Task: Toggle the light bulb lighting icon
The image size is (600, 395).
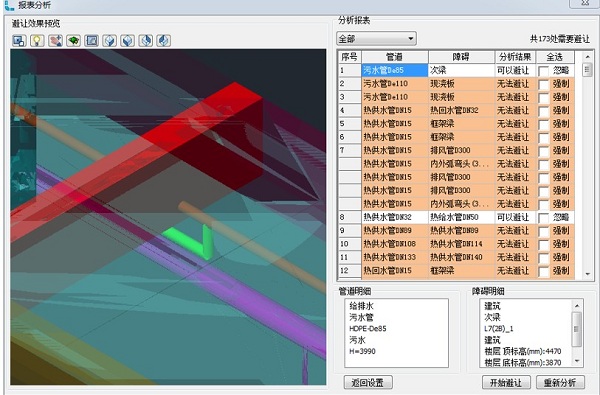Action: tap(37, 40)
